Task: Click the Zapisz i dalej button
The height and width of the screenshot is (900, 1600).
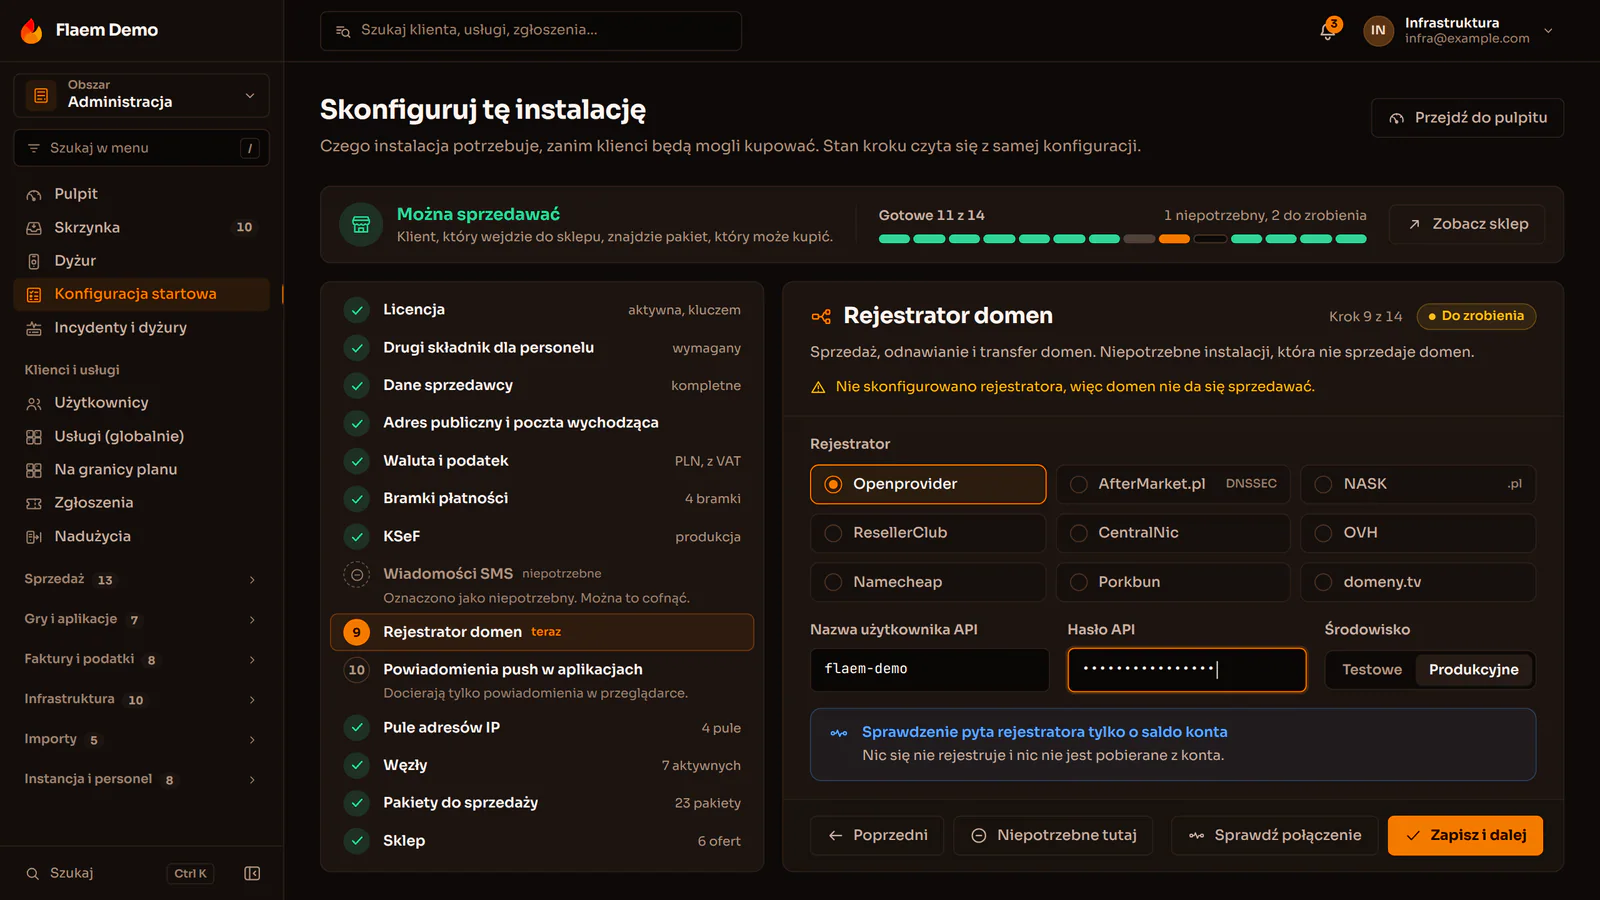Action: (1465, 835)
